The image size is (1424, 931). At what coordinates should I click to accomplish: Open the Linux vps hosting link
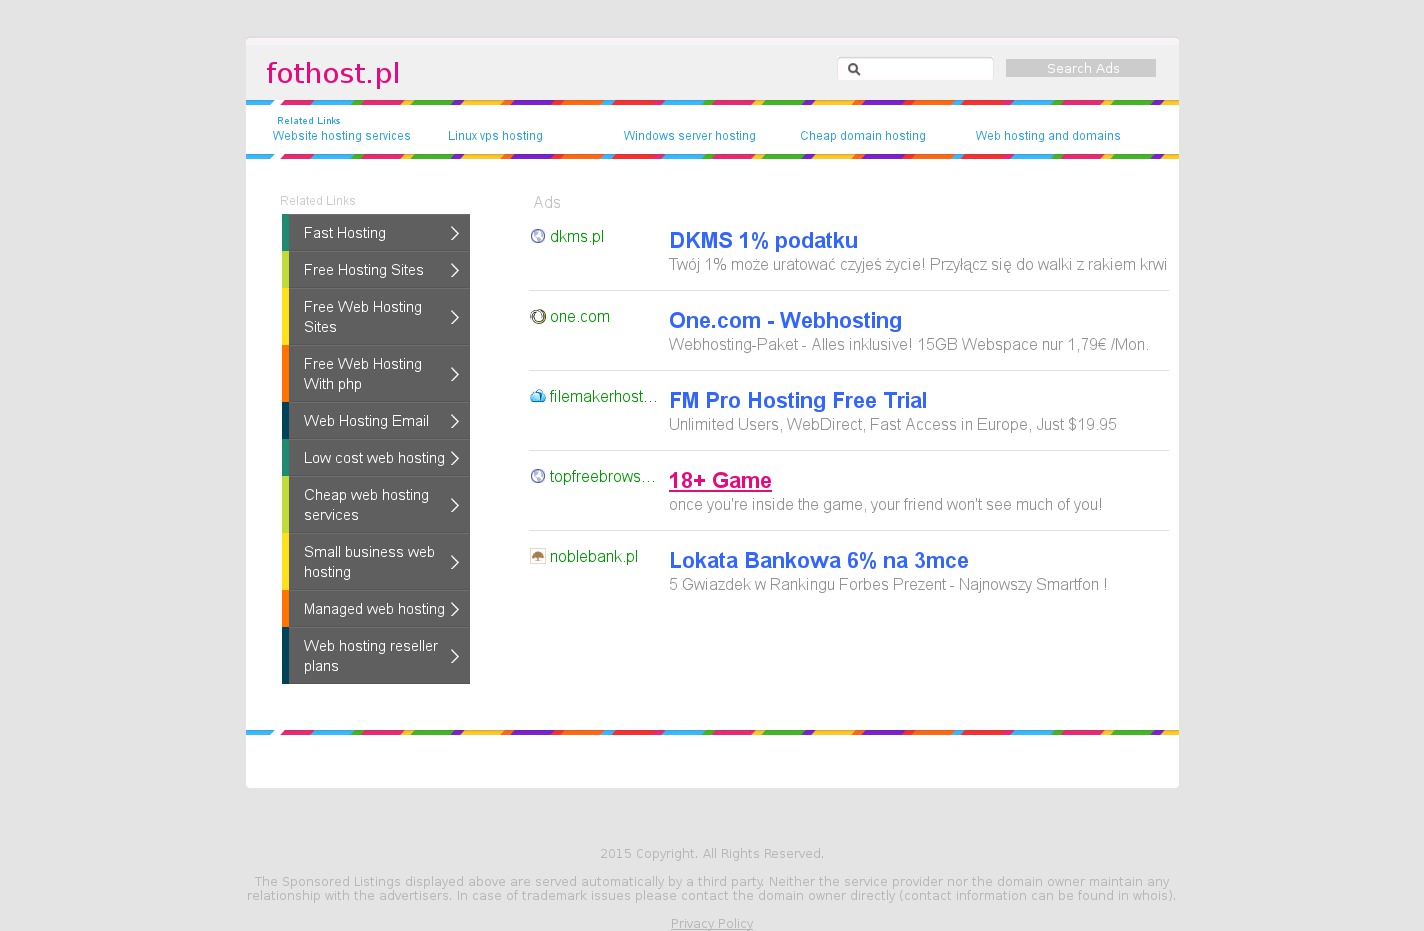(495, 136)
